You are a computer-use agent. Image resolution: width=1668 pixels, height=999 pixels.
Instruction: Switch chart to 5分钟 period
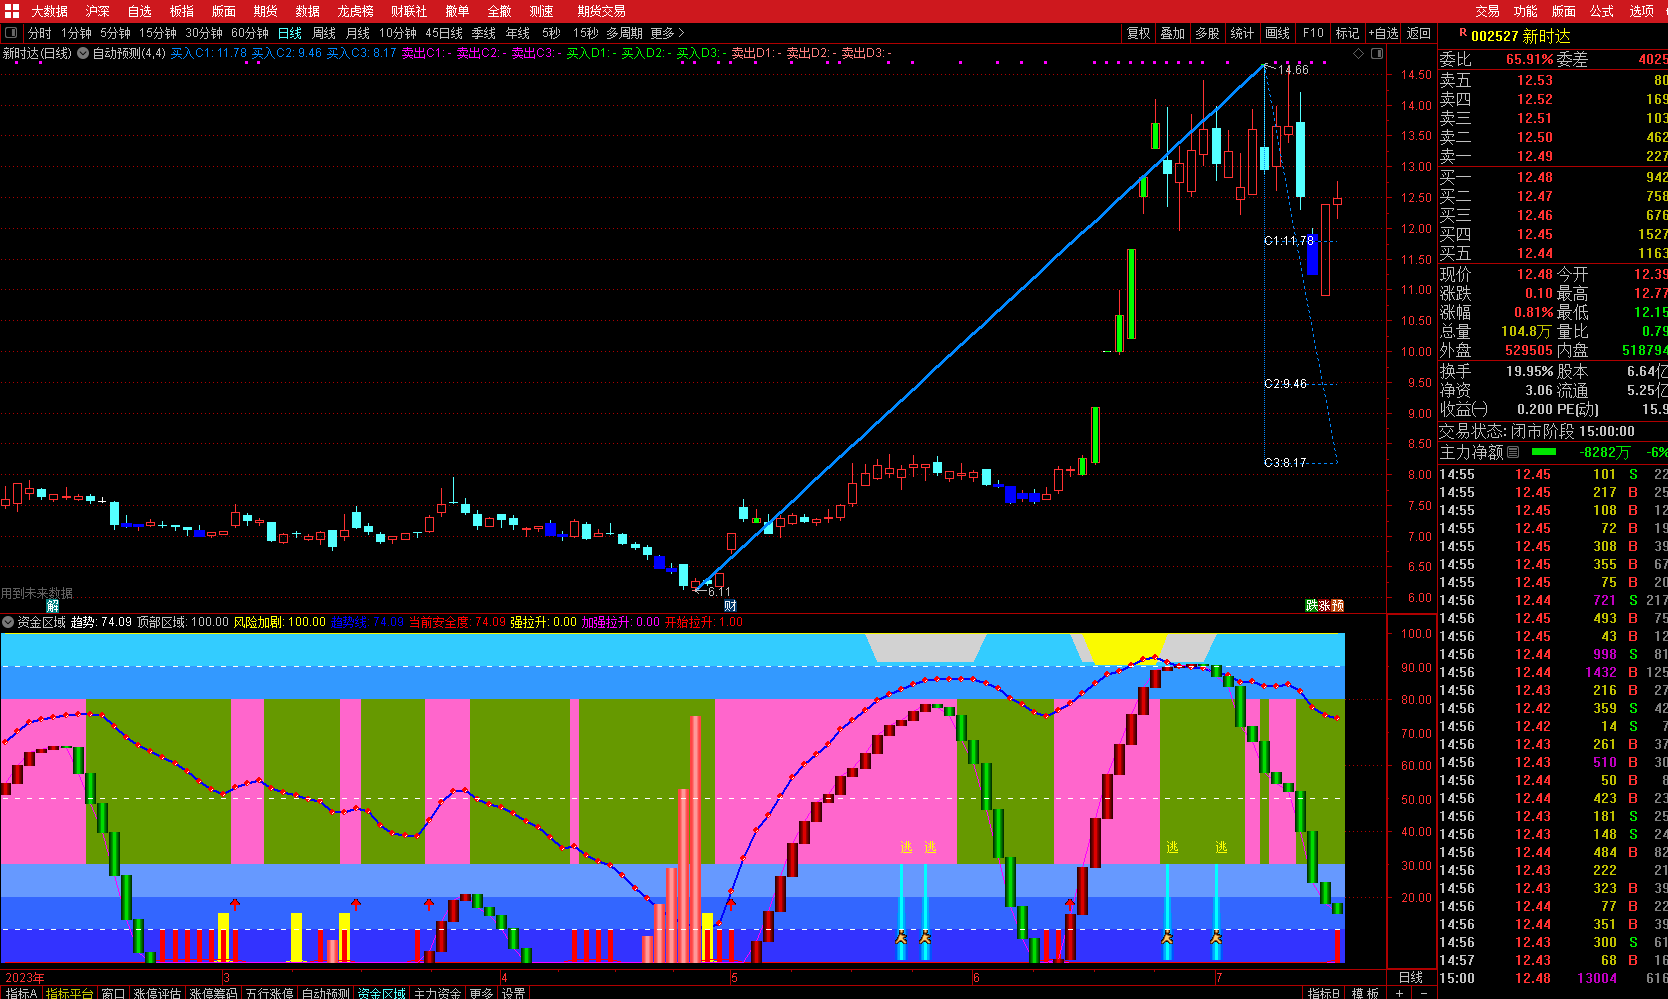115,33
